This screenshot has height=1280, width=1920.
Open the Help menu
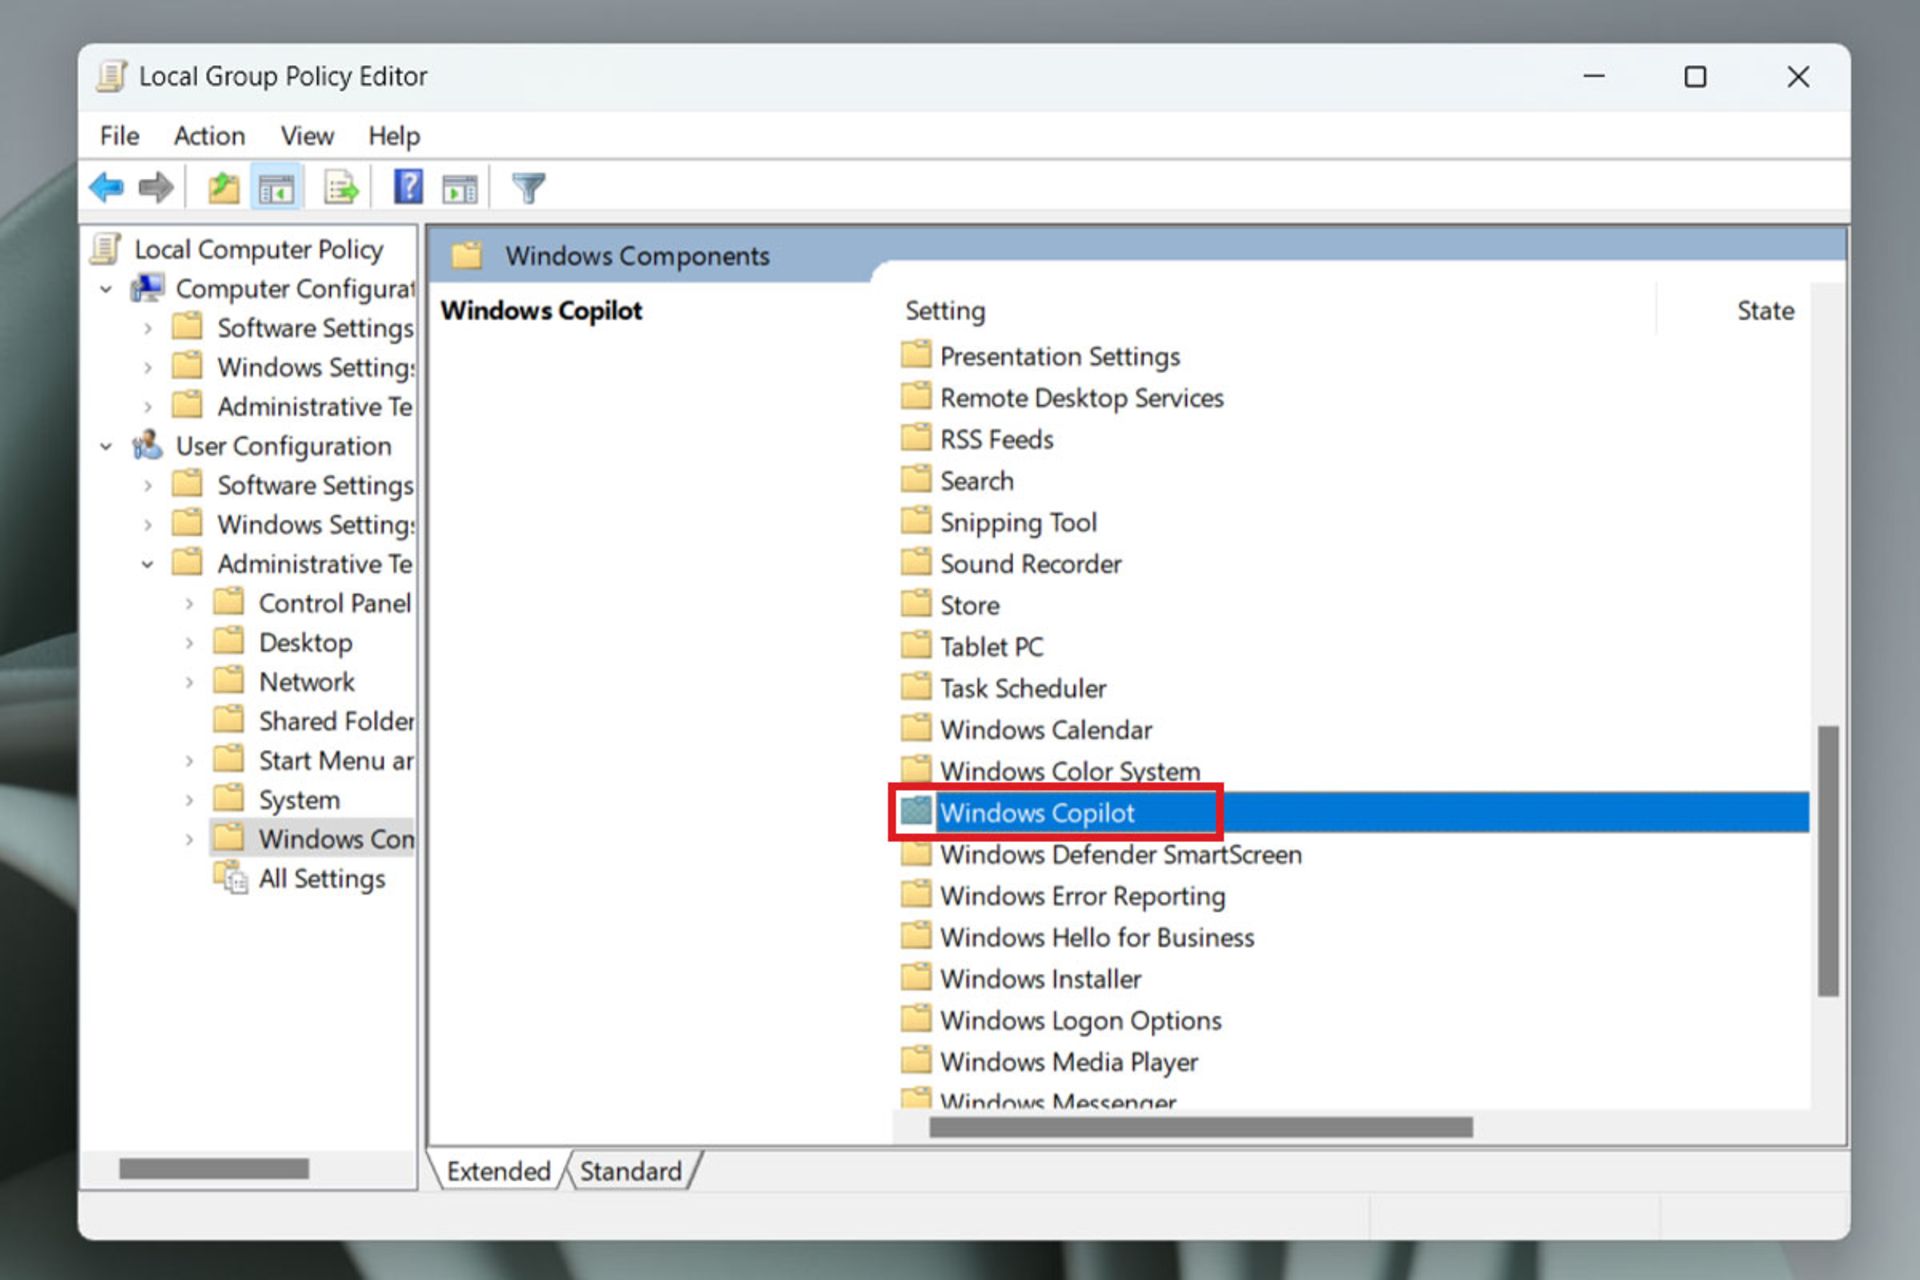tap(394, 136)
